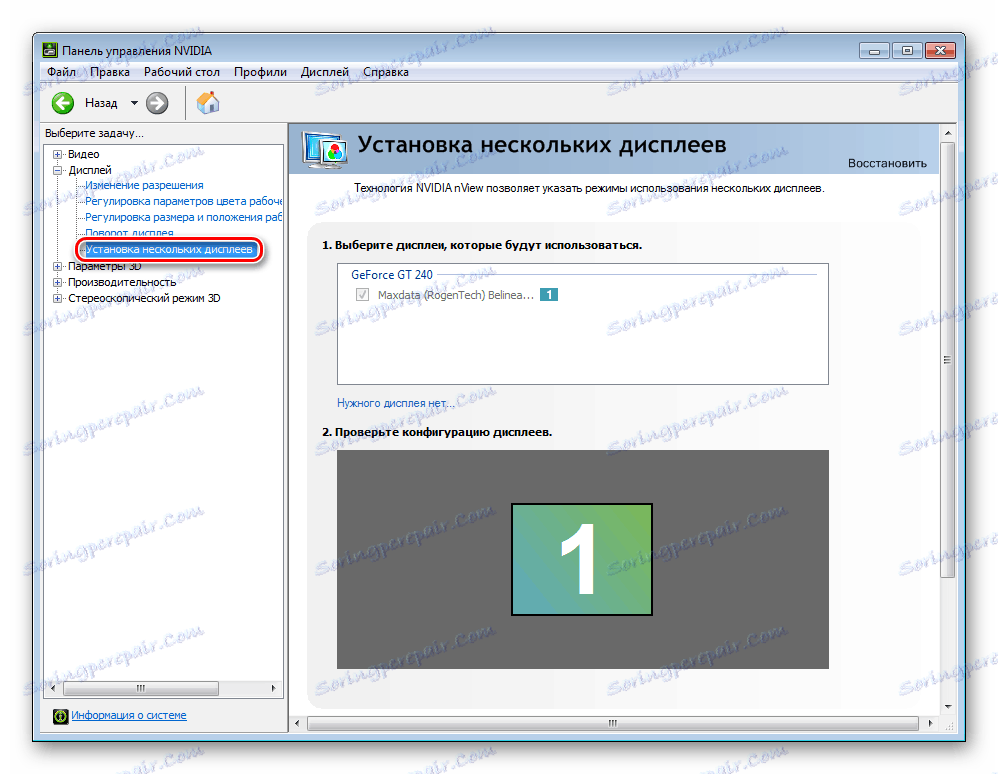
Task: Click the green Back arrow icon
Action: coord(63,102)
